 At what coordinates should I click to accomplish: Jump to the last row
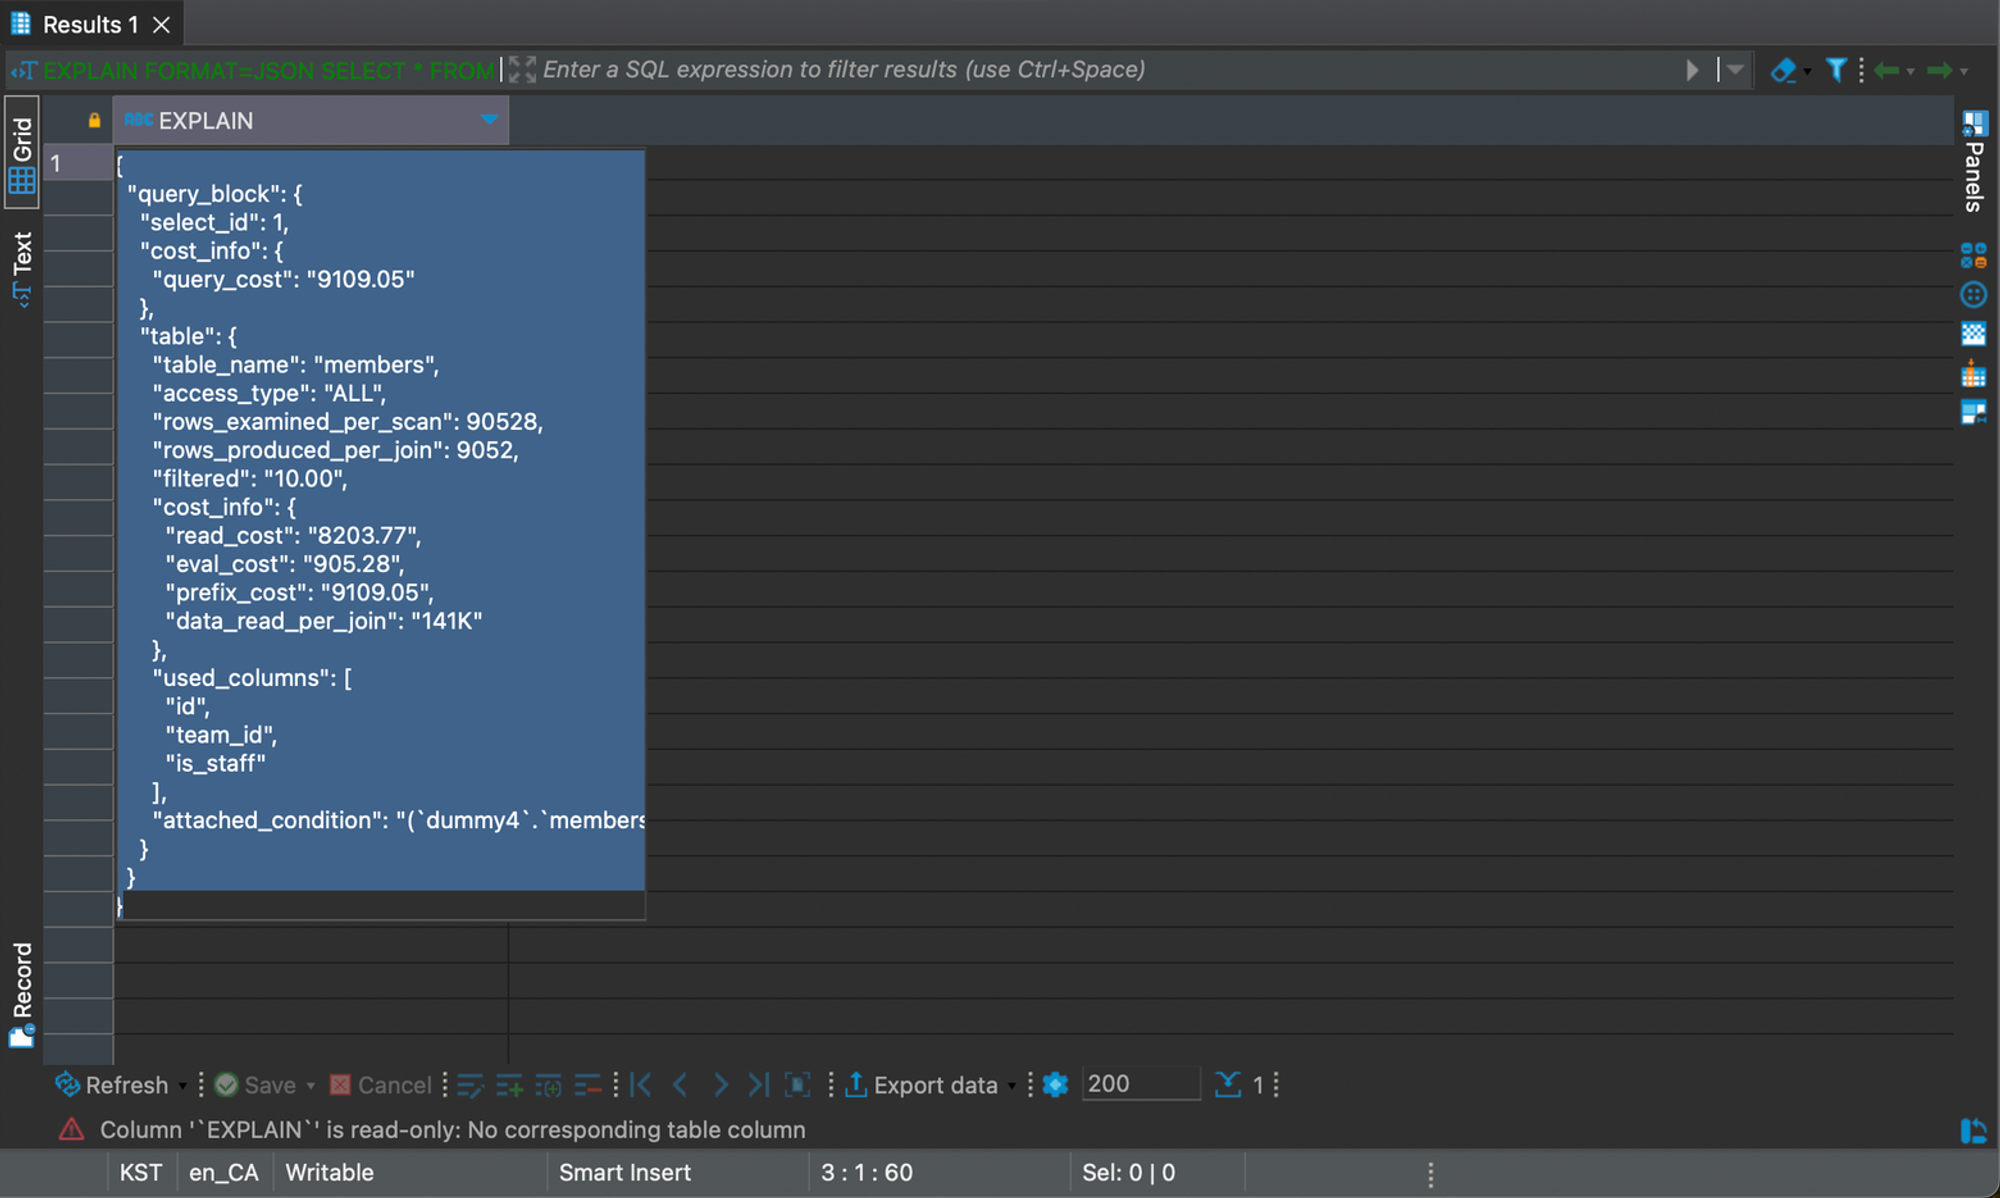click(759, 1085)
